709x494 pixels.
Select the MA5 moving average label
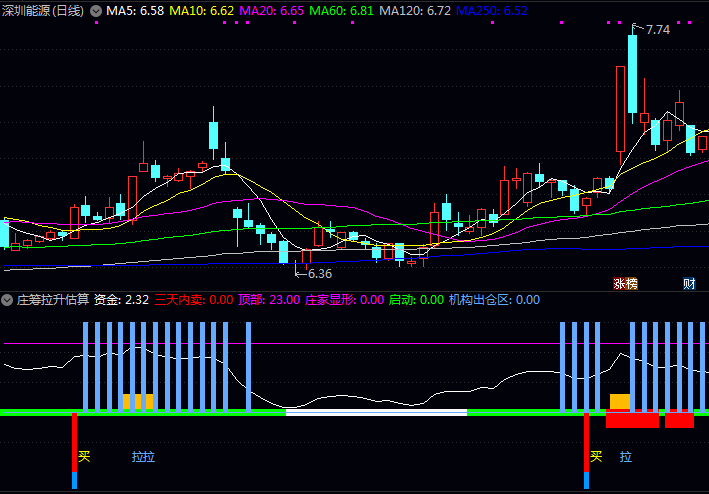pyautogui.click(x=135, y=10)
